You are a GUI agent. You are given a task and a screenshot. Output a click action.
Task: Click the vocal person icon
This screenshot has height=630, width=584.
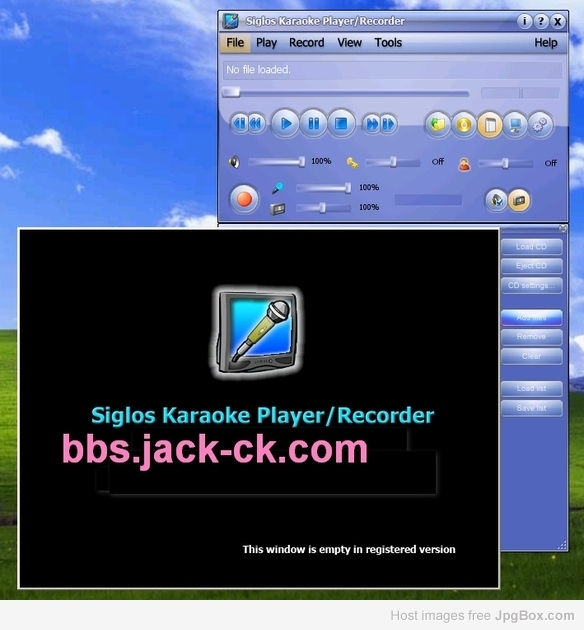pyautogui.click(x=464, y=164)
